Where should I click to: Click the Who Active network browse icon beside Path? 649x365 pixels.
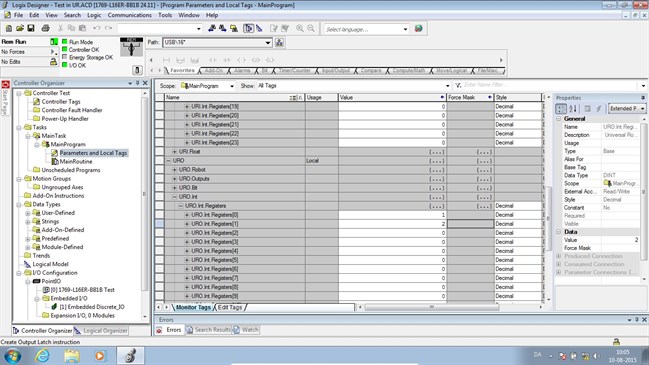[279, 43]
